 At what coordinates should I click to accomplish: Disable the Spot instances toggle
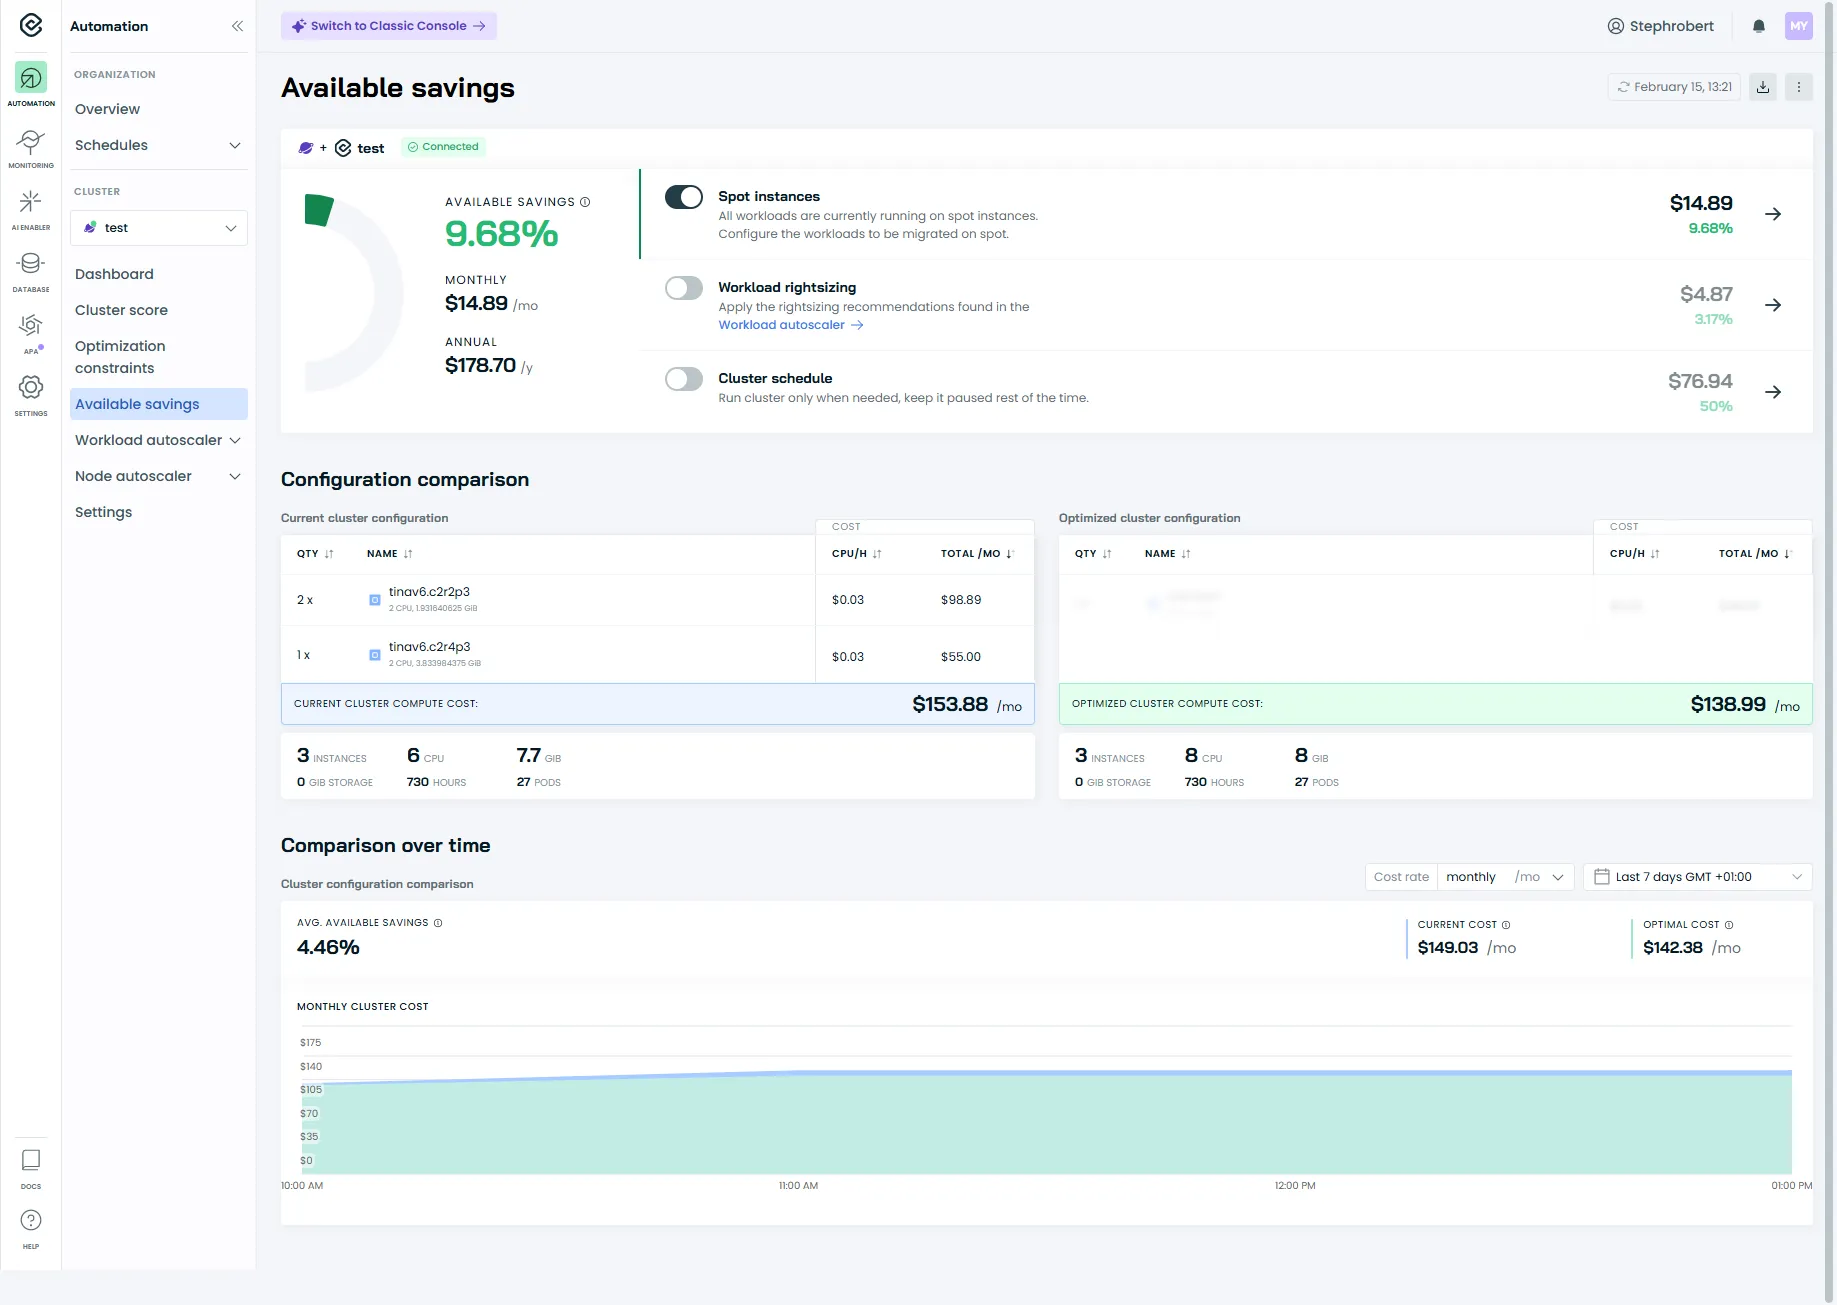[x=684, y=197]
